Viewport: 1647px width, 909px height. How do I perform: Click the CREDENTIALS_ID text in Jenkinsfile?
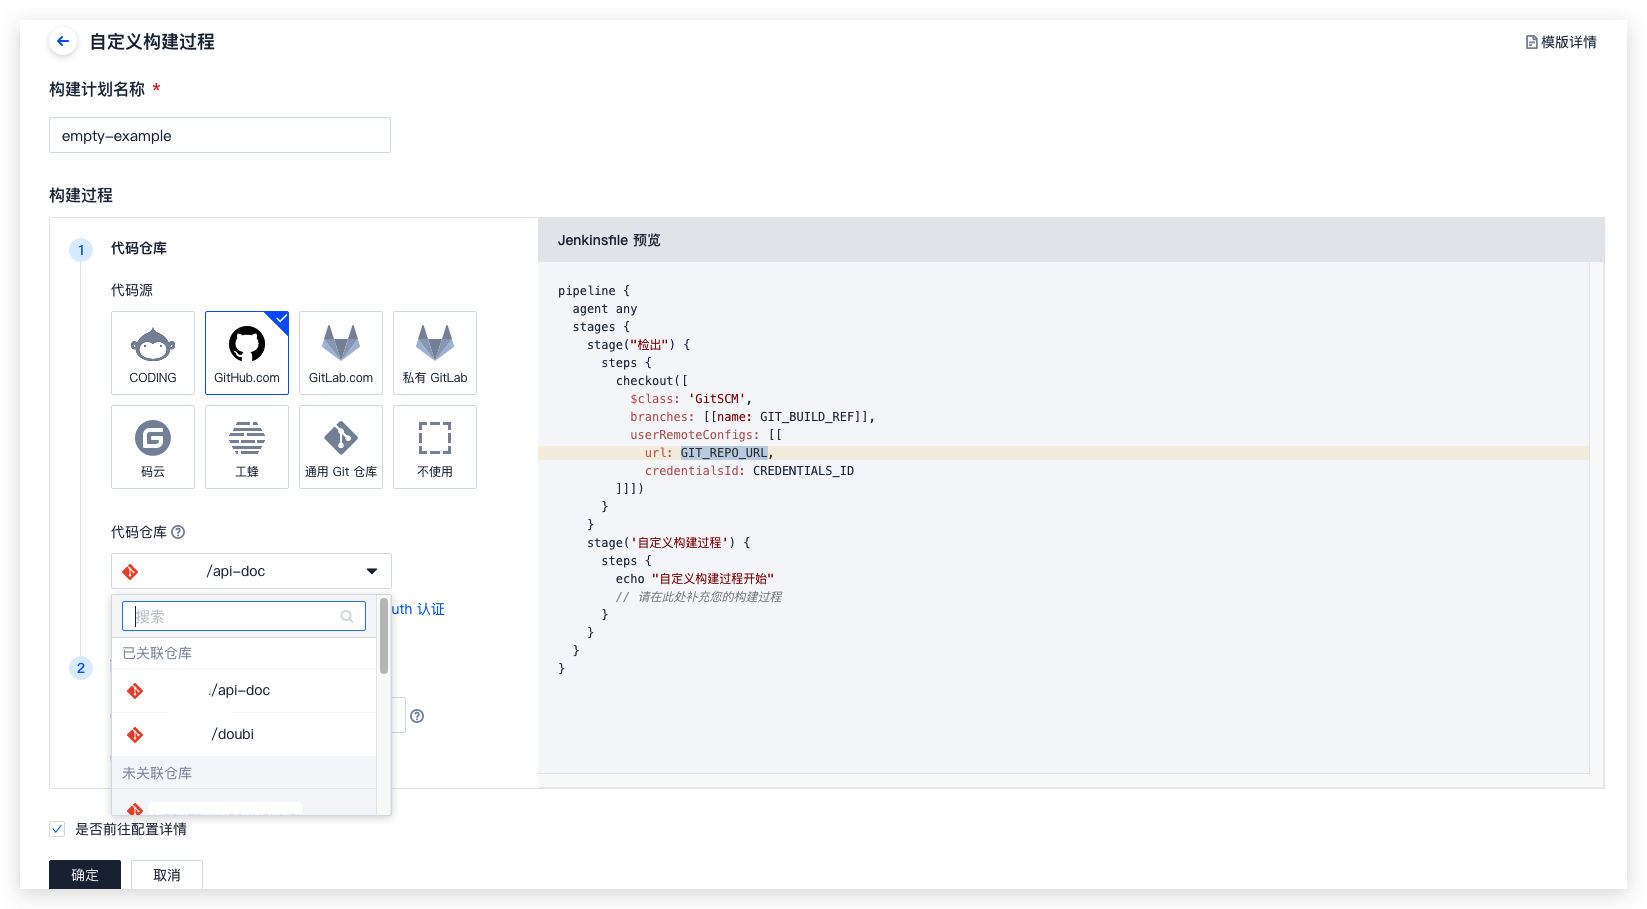click(x=803, y=471)
